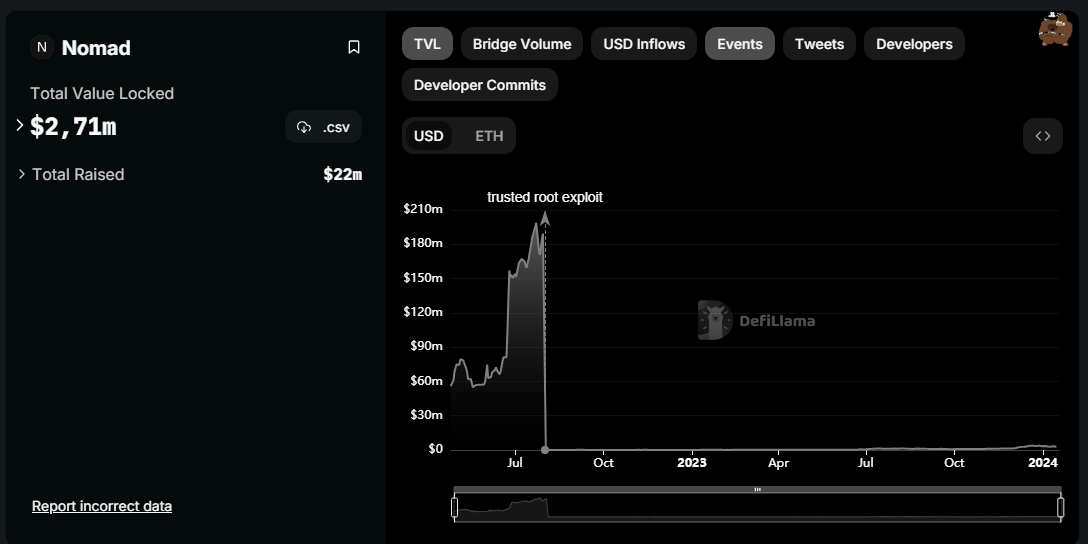Image resolution: width=1088 pixels, height=544 pixels.
Task: Expand the Total Value Locked breakdown
Action: click(x=19, y=126)
